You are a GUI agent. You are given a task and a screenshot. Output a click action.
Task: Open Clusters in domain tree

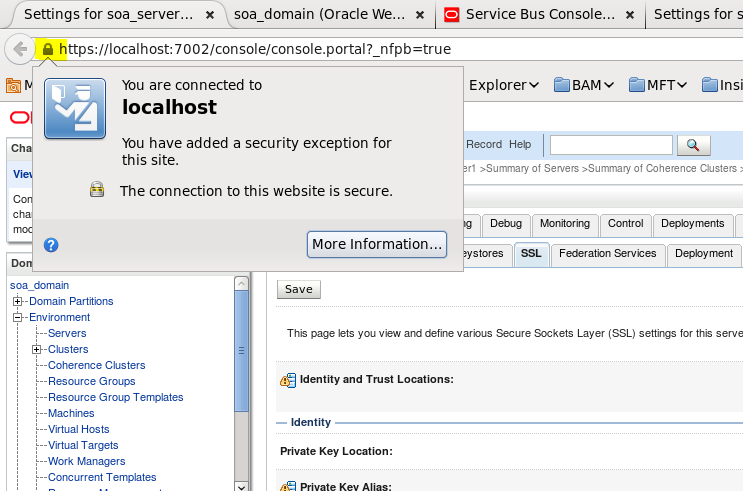point(68,349)
